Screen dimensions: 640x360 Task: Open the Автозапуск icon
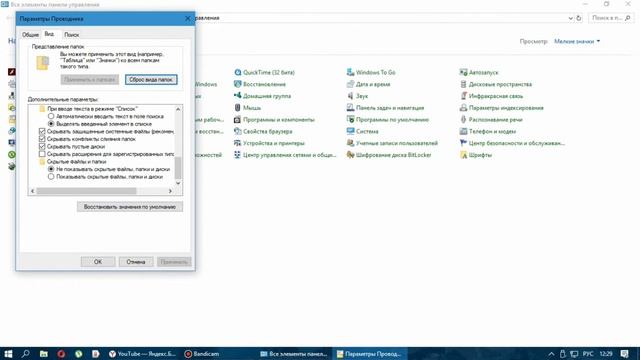463,72
